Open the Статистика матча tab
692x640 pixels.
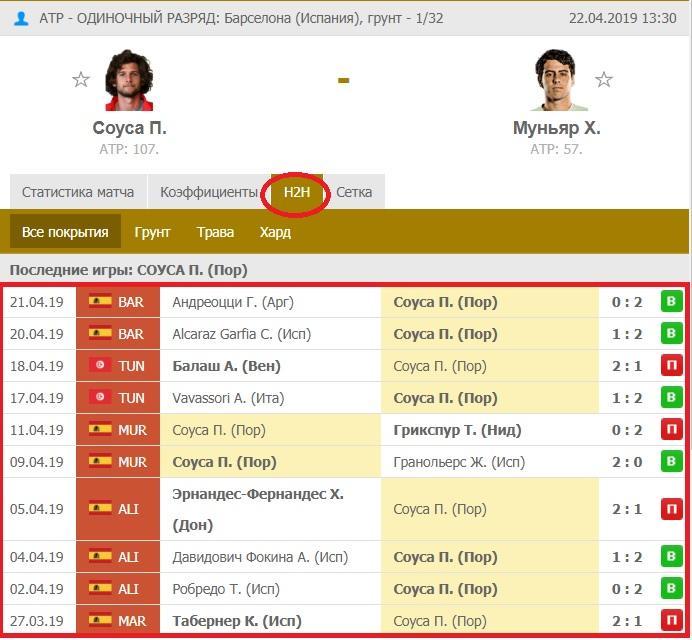point(78,192)
